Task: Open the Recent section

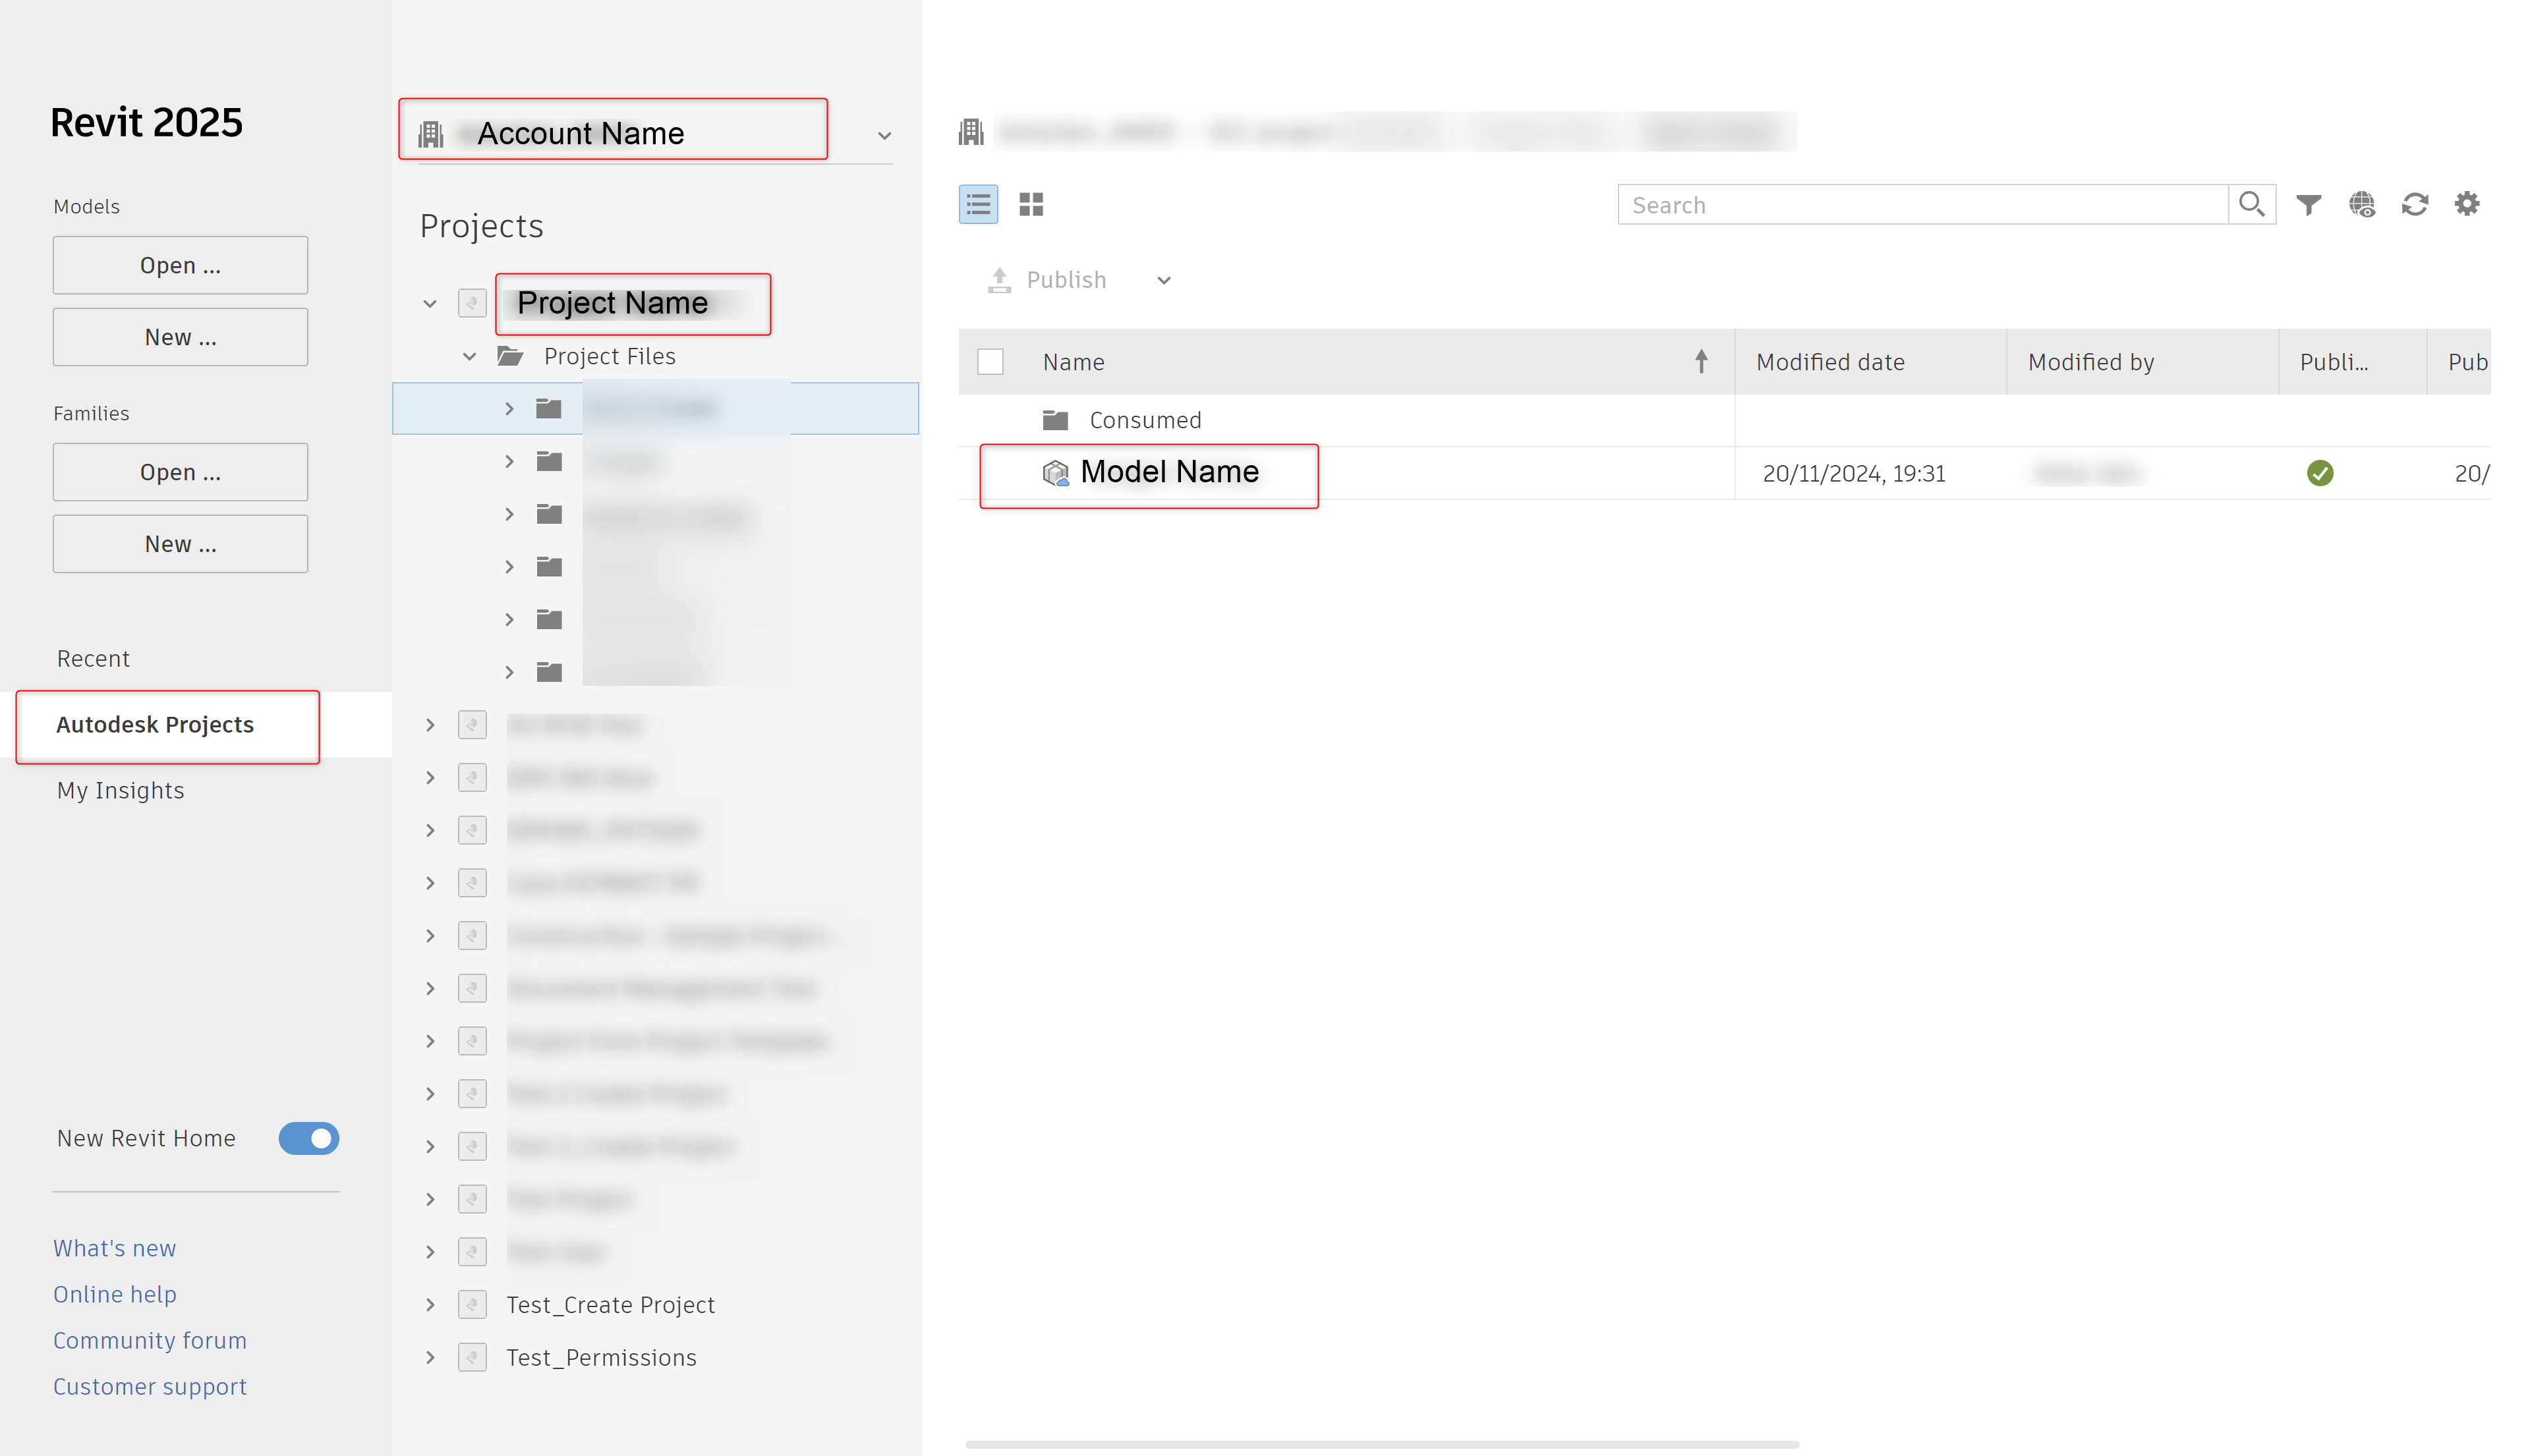Action: pyautogui.click(x=93, y=658)
